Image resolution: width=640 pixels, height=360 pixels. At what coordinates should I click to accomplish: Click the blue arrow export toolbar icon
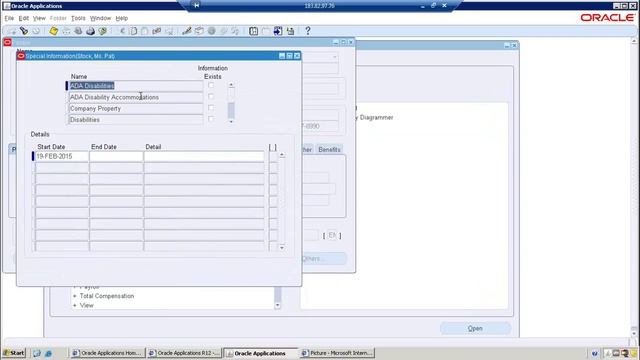tap(278, 31)
